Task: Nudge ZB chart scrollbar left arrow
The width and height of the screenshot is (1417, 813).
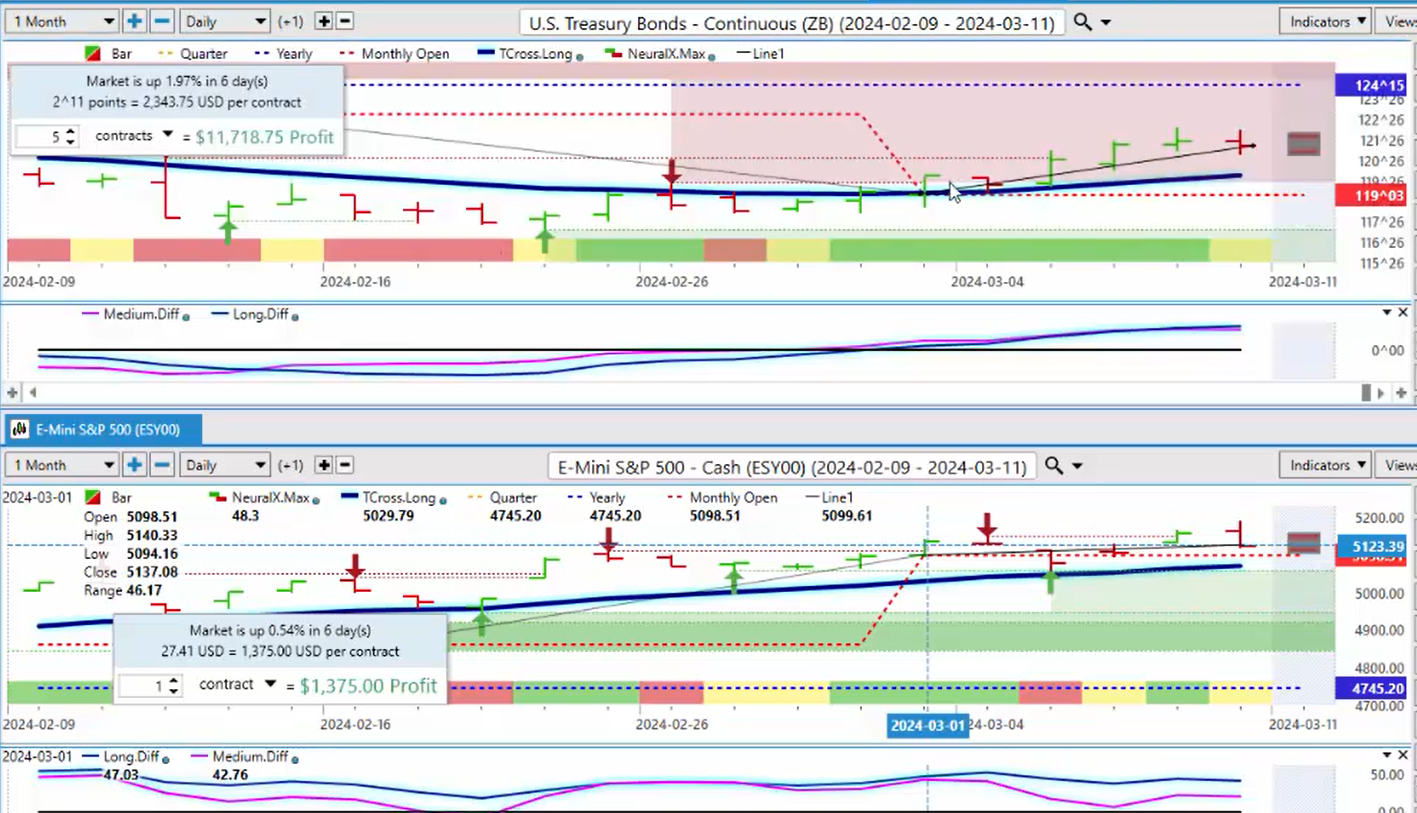Action: click(33, 393)
